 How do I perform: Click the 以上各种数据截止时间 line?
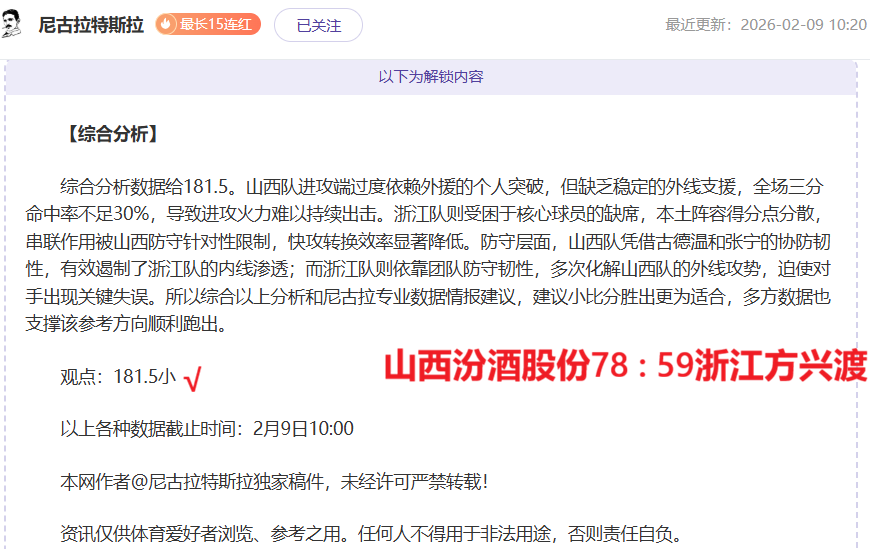point(206,429)
